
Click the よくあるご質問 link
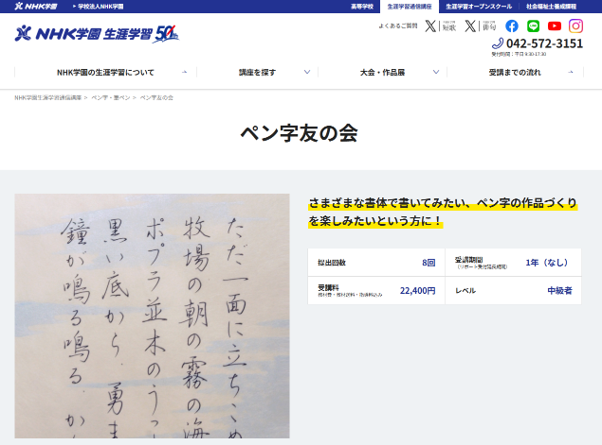coord(398,26)
